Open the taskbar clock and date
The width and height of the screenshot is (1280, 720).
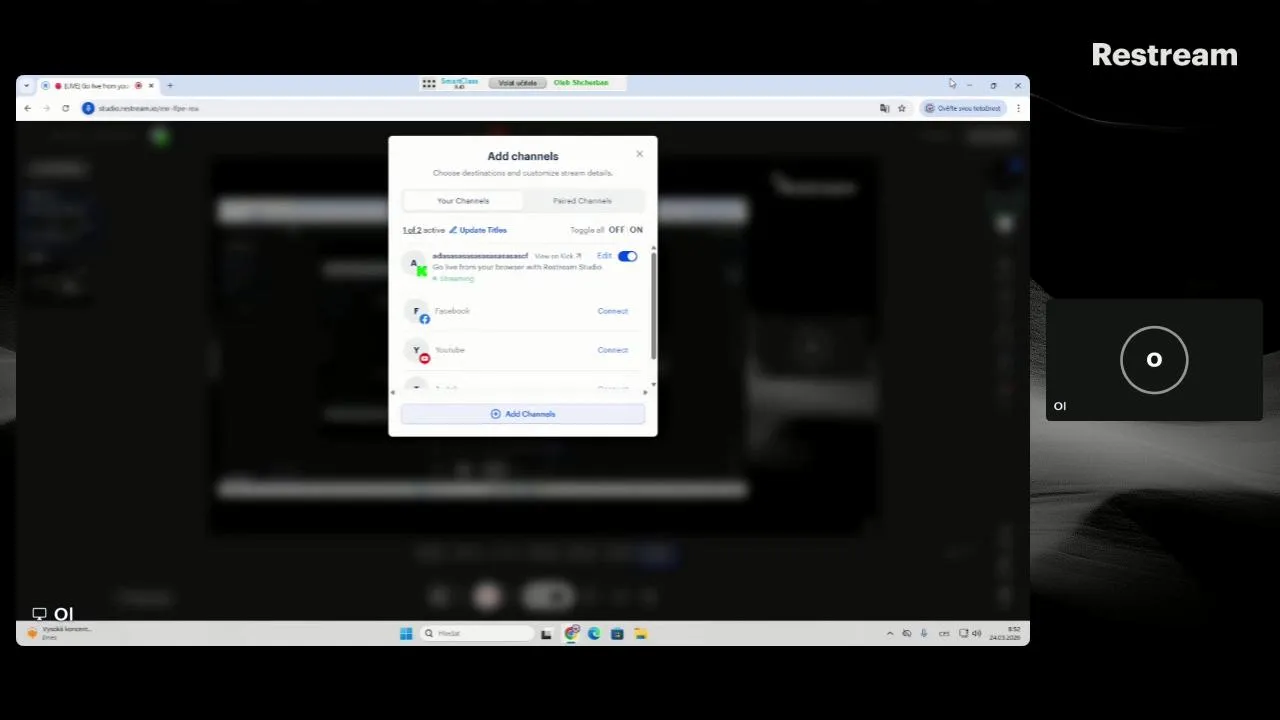pyautogui.click(x=1005, y=633)
